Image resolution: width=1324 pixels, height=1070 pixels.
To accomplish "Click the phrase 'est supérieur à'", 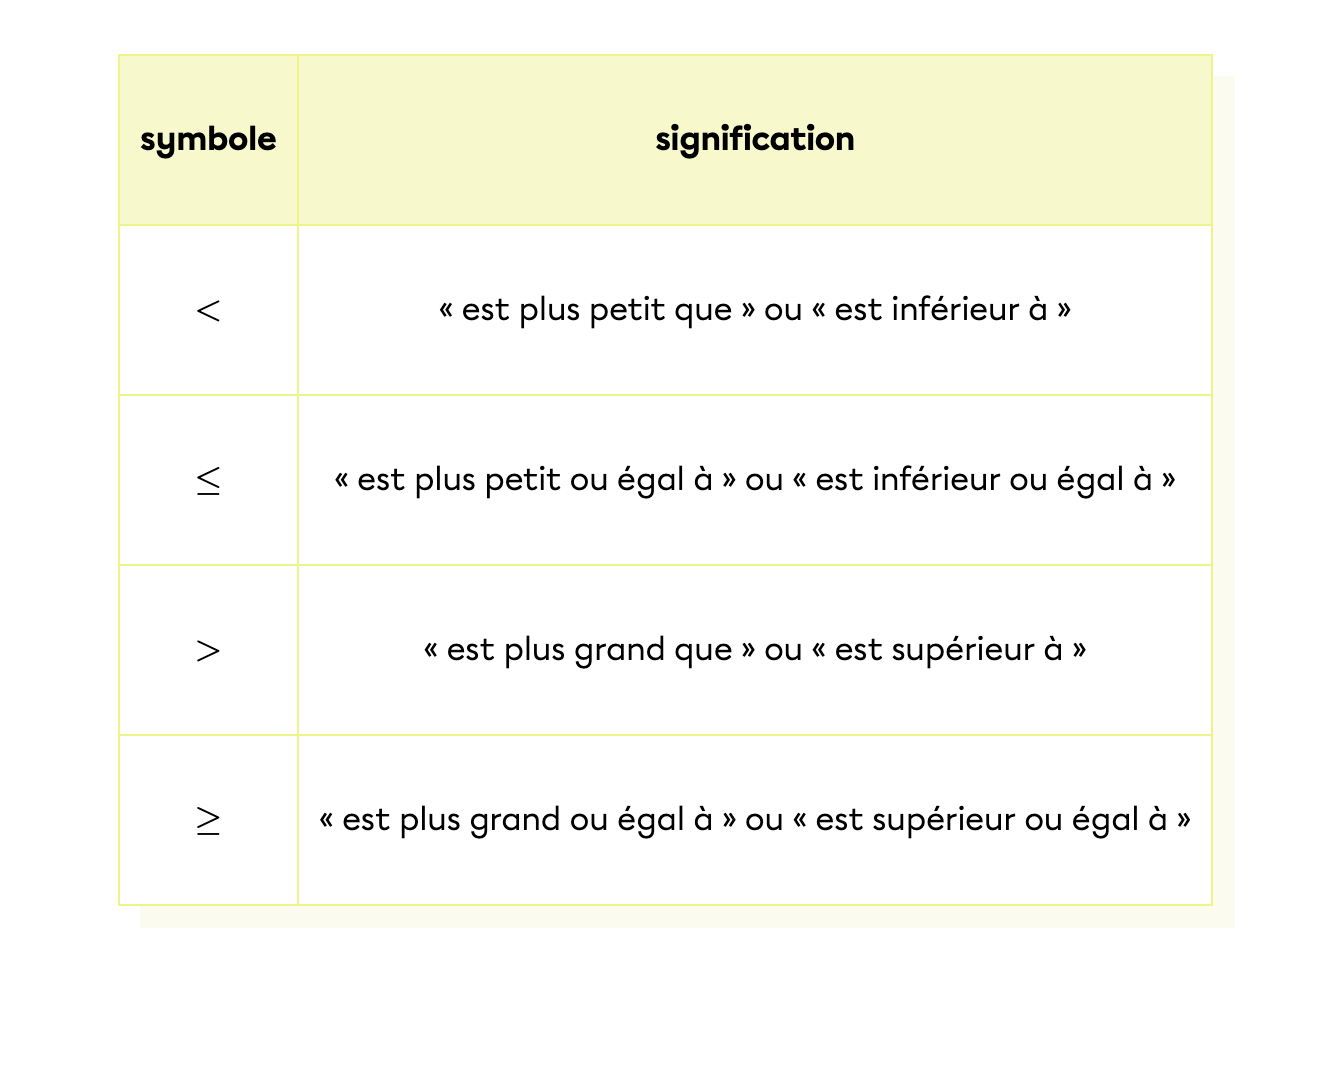I will tap(949, 650).
